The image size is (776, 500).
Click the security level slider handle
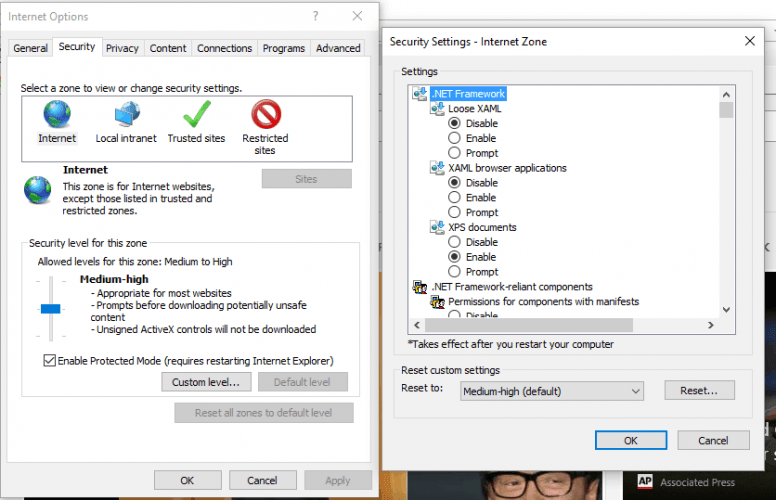click(x=50, y=309)
